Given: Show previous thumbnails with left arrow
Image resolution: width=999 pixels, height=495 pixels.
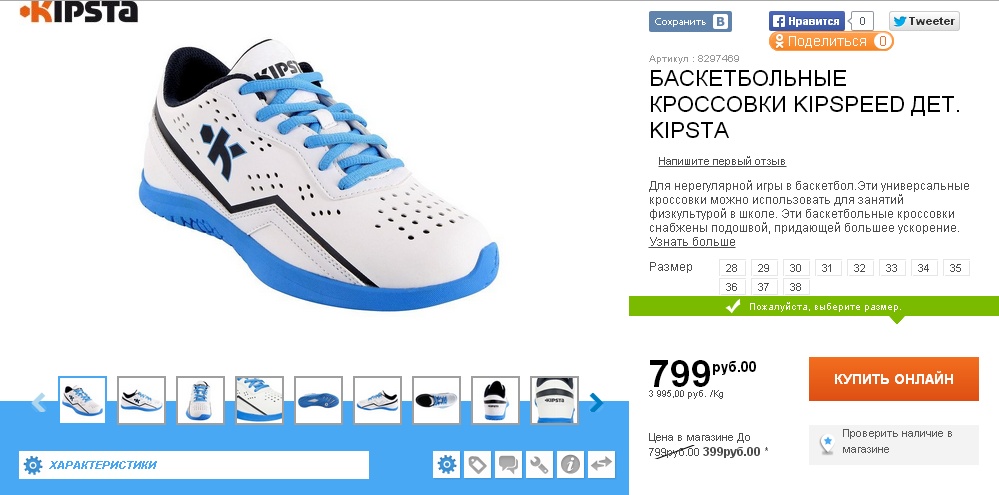Looking at the screenshot, I should click(39, 402).
